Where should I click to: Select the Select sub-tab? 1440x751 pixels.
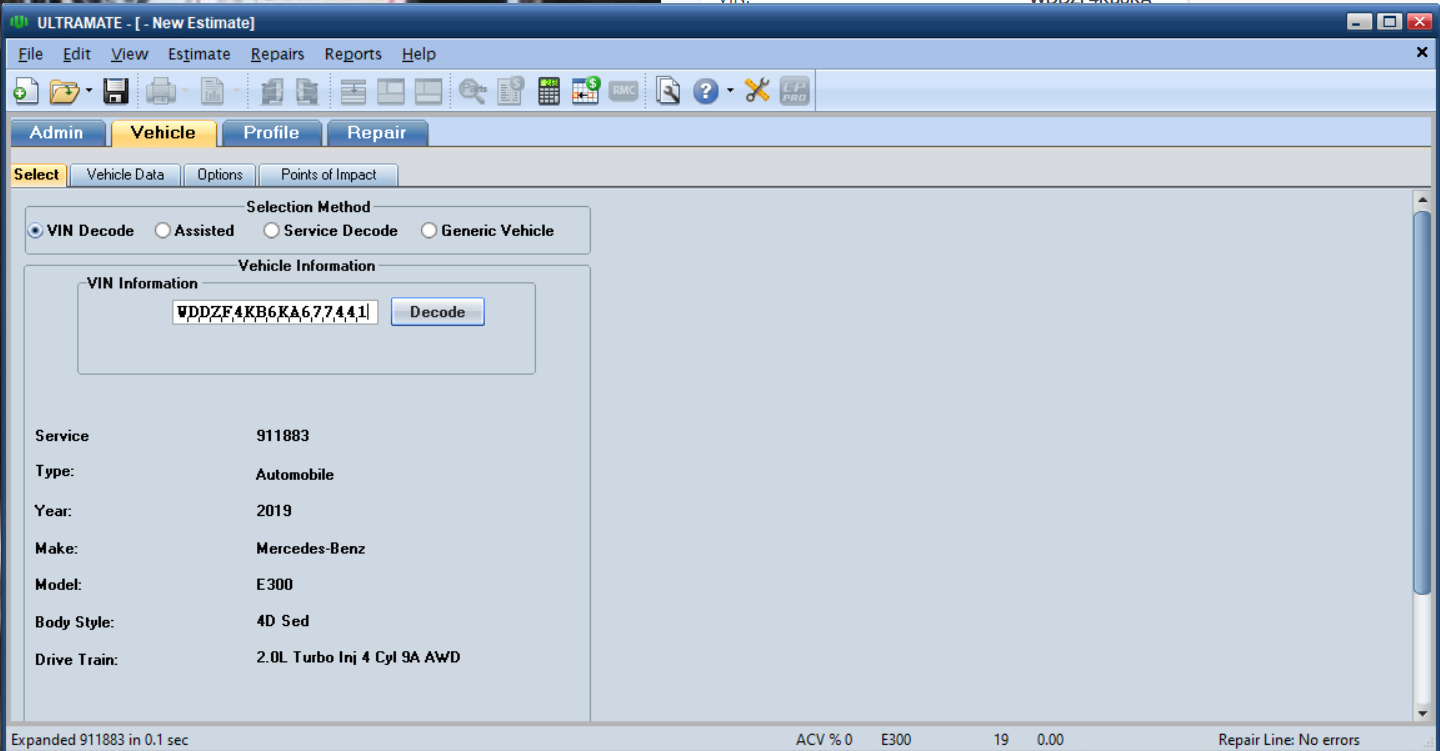point(37,174)
